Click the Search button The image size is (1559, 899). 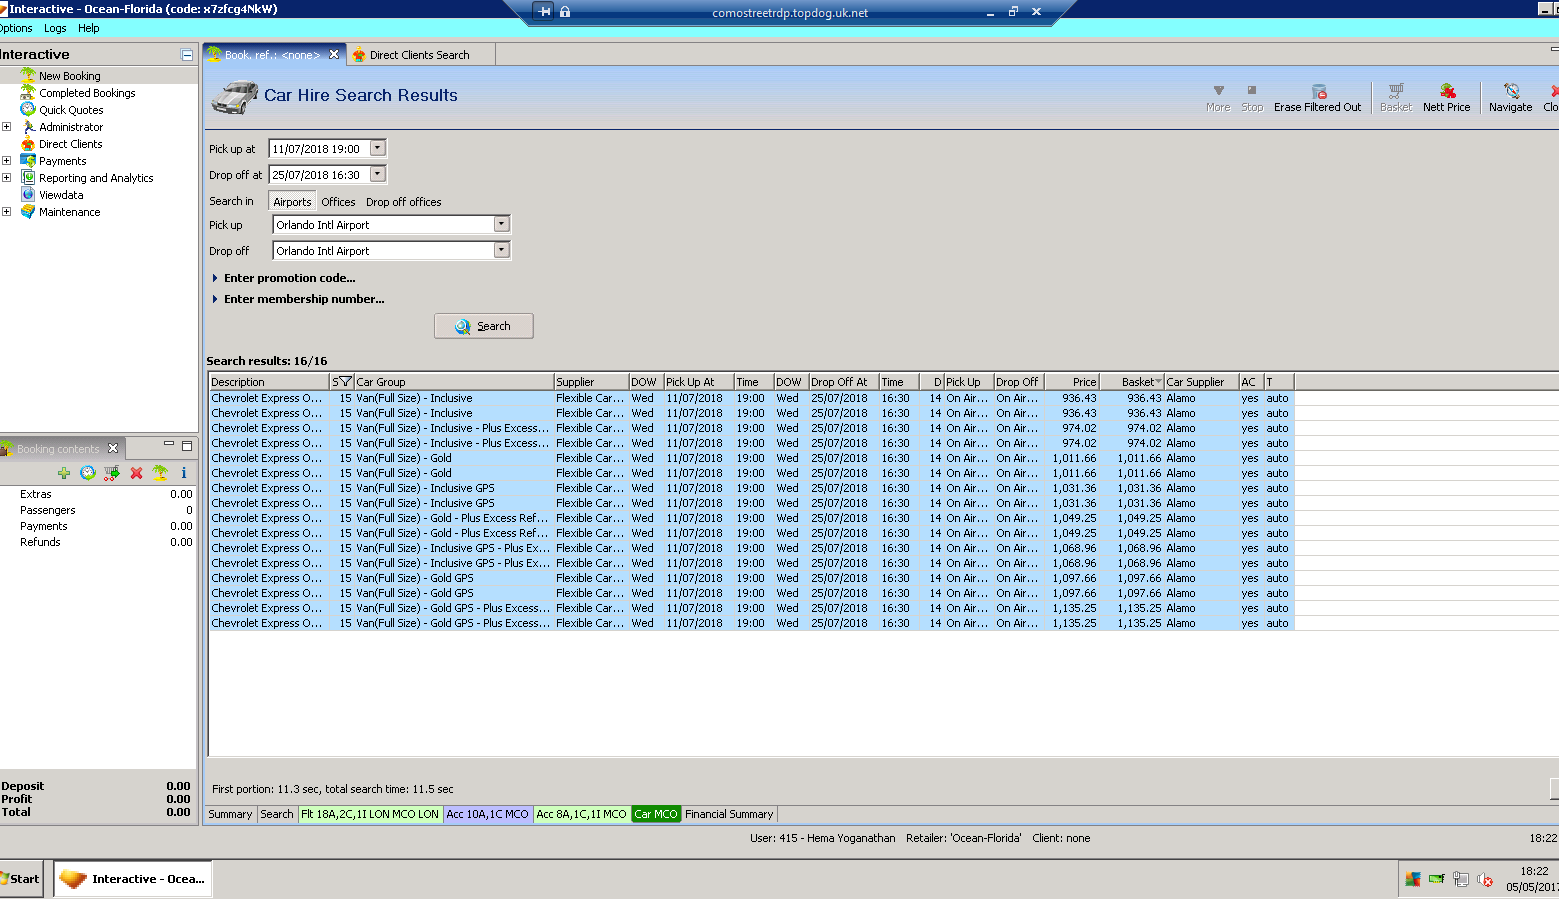pyautogui.click(x=483, y=326)
